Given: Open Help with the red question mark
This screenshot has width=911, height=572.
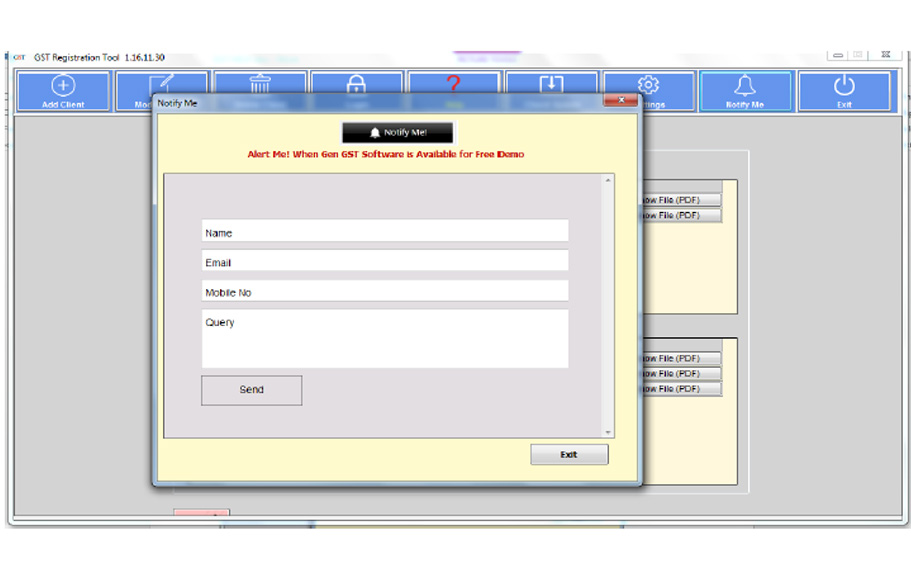Looking at the screenshot, I should (x=453, y=84).
